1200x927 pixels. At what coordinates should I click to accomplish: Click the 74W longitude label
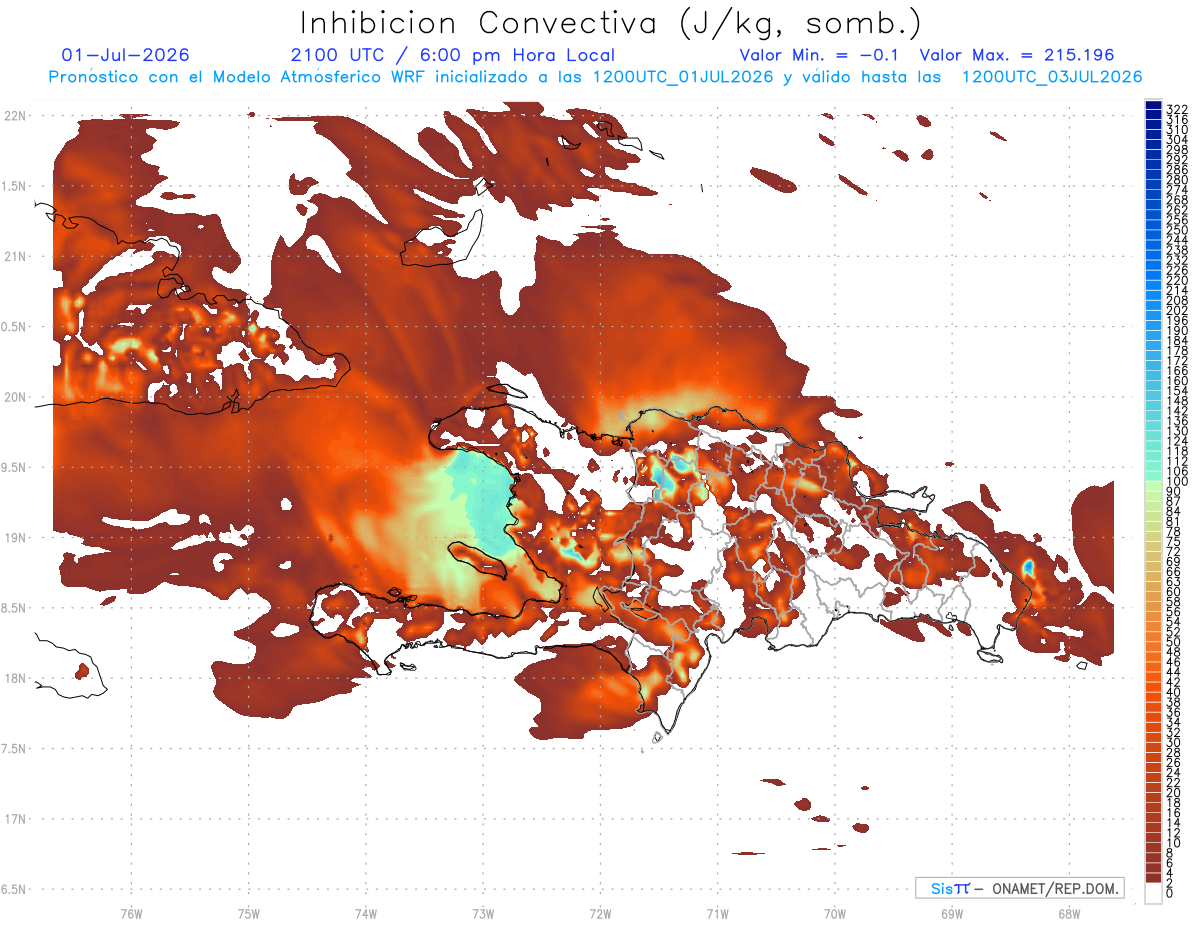[366, 913]
